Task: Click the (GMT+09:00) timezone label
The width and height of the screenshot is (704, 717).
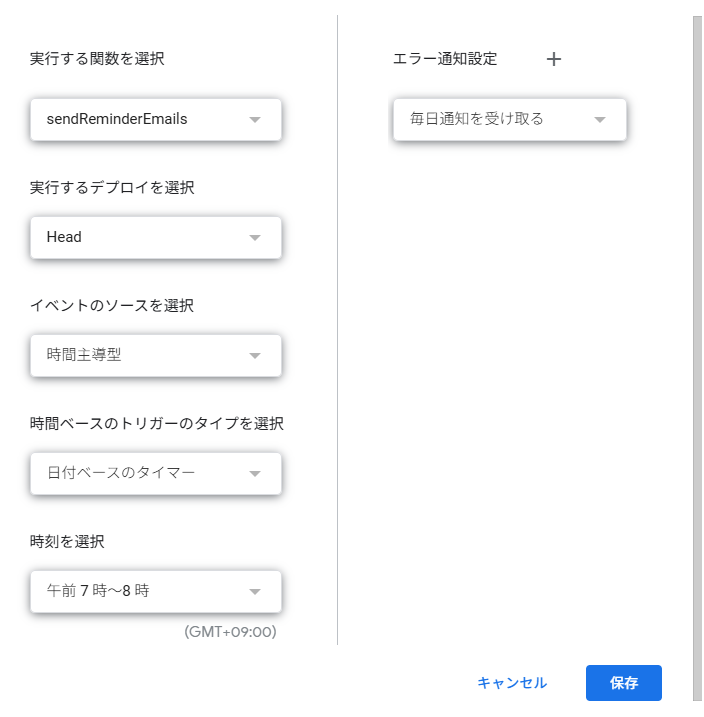Action: coord(230,632)
